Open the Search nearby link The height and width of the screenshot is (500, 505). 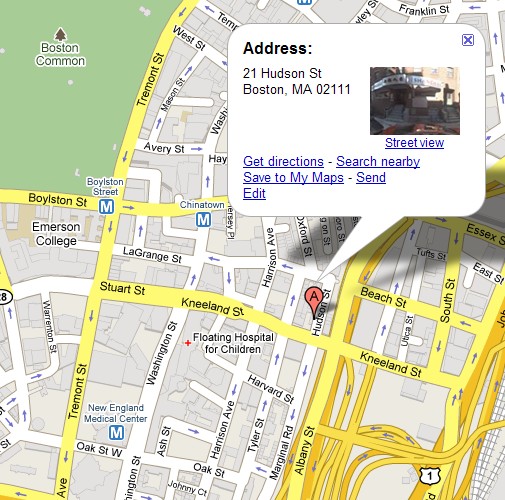pos(378,161)
